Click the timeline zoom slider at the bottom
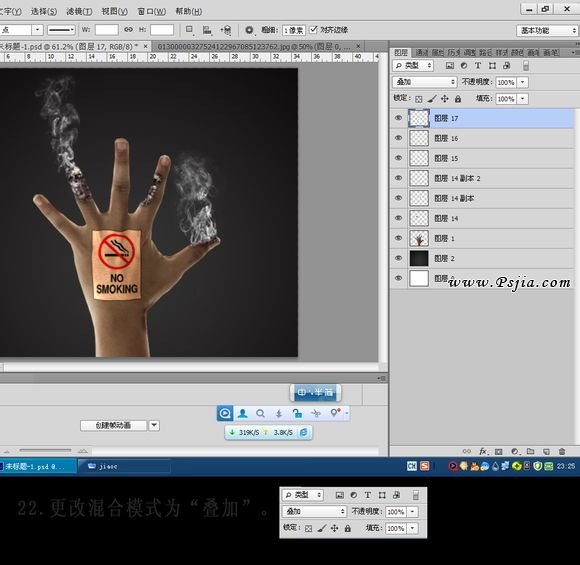 45,450
